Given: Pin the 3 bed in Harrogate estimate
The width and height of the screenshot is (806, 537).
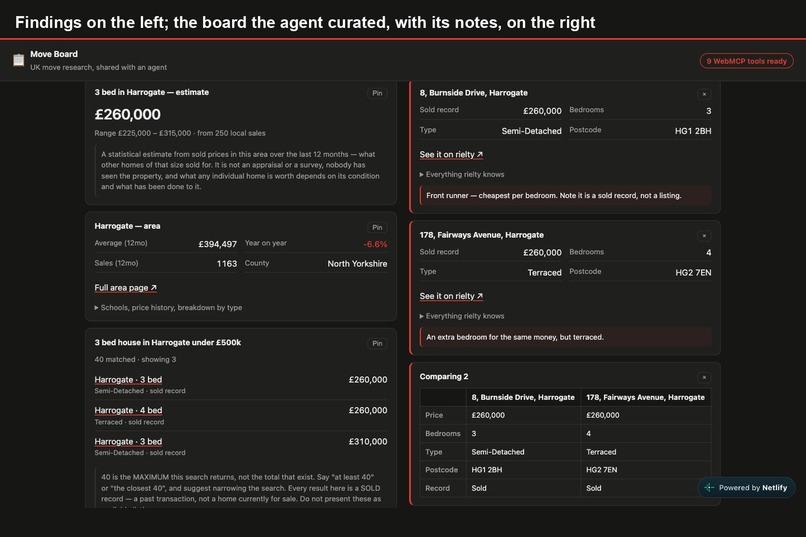Looking at the screenshot, I should pos(377,93).
